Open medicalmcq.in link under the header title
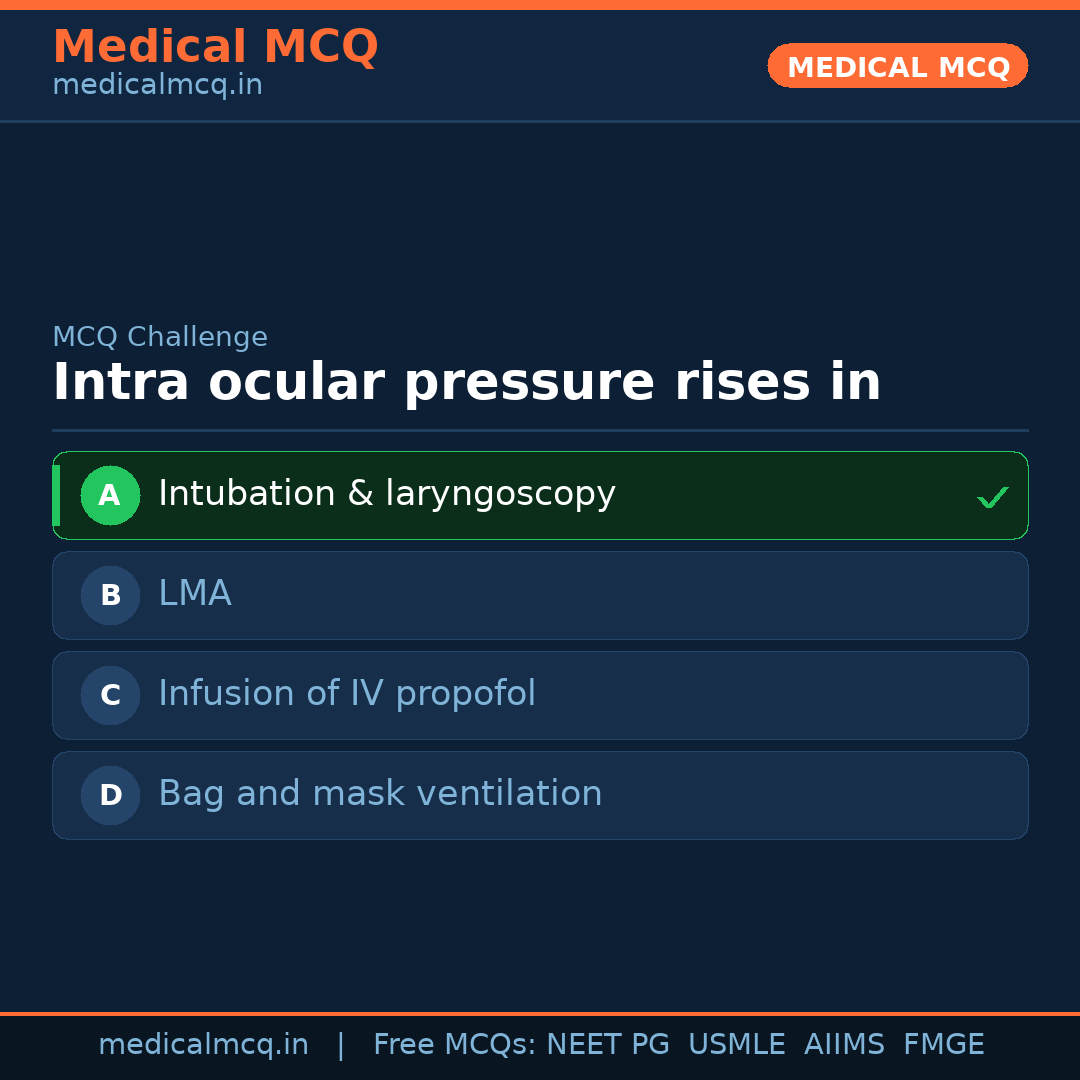This screenshot has height=1080, width=1080. pos(157,86)
